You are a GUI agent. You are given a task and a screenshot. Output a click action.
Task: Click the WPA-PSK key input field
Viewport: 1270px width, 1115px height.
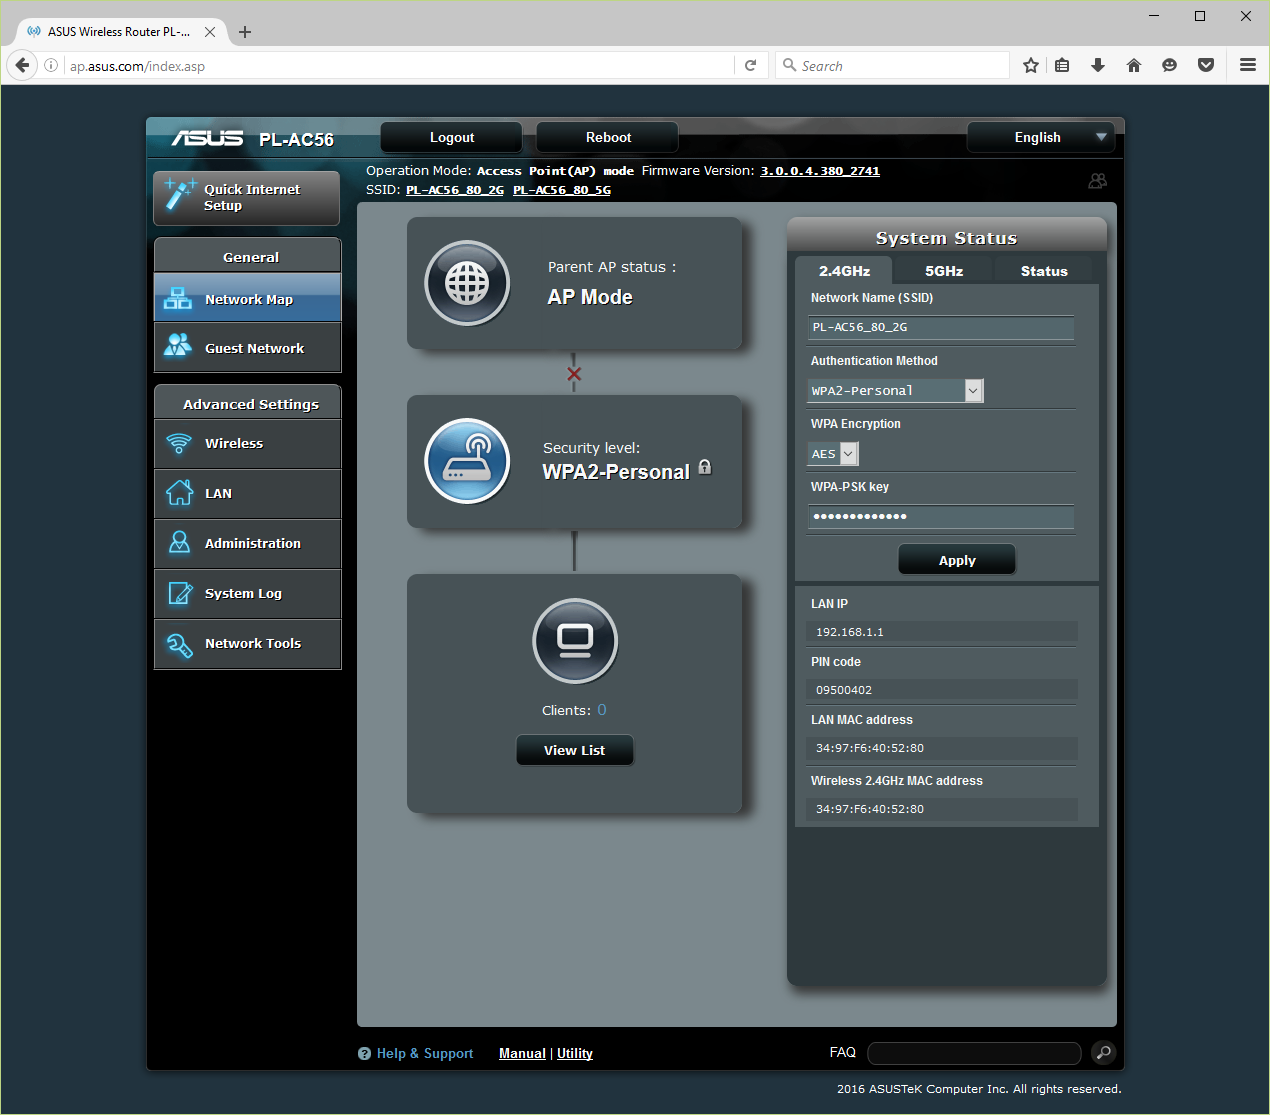(940, 517)
